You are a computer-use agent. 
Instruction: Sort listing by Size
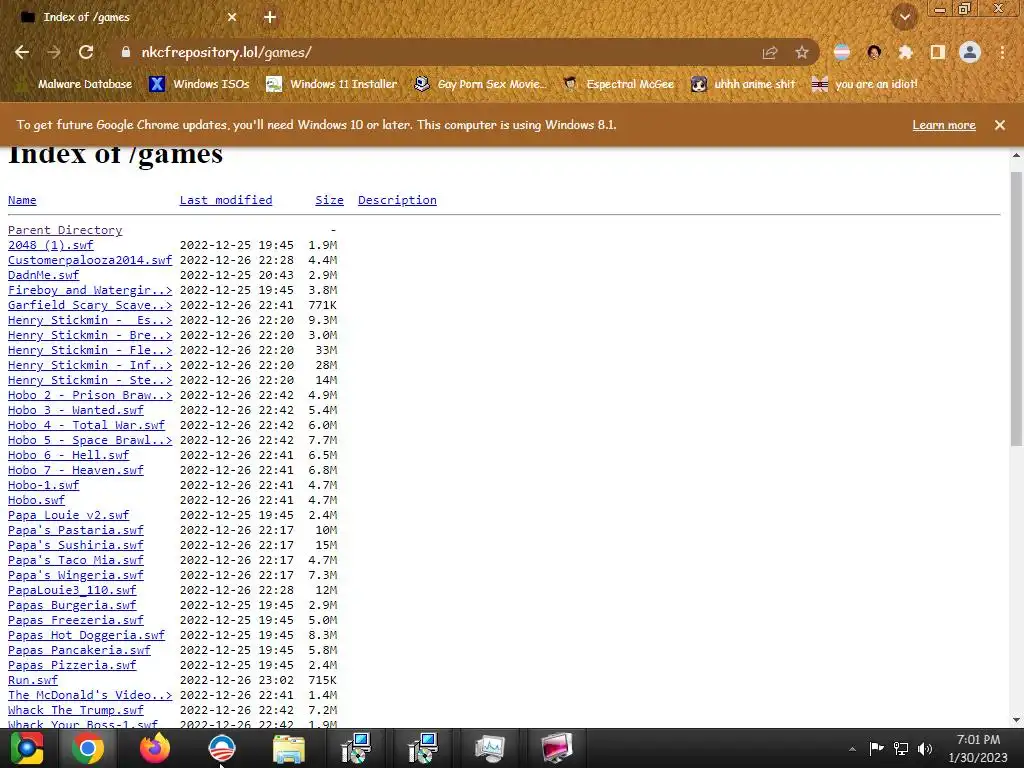pos(329,200)
